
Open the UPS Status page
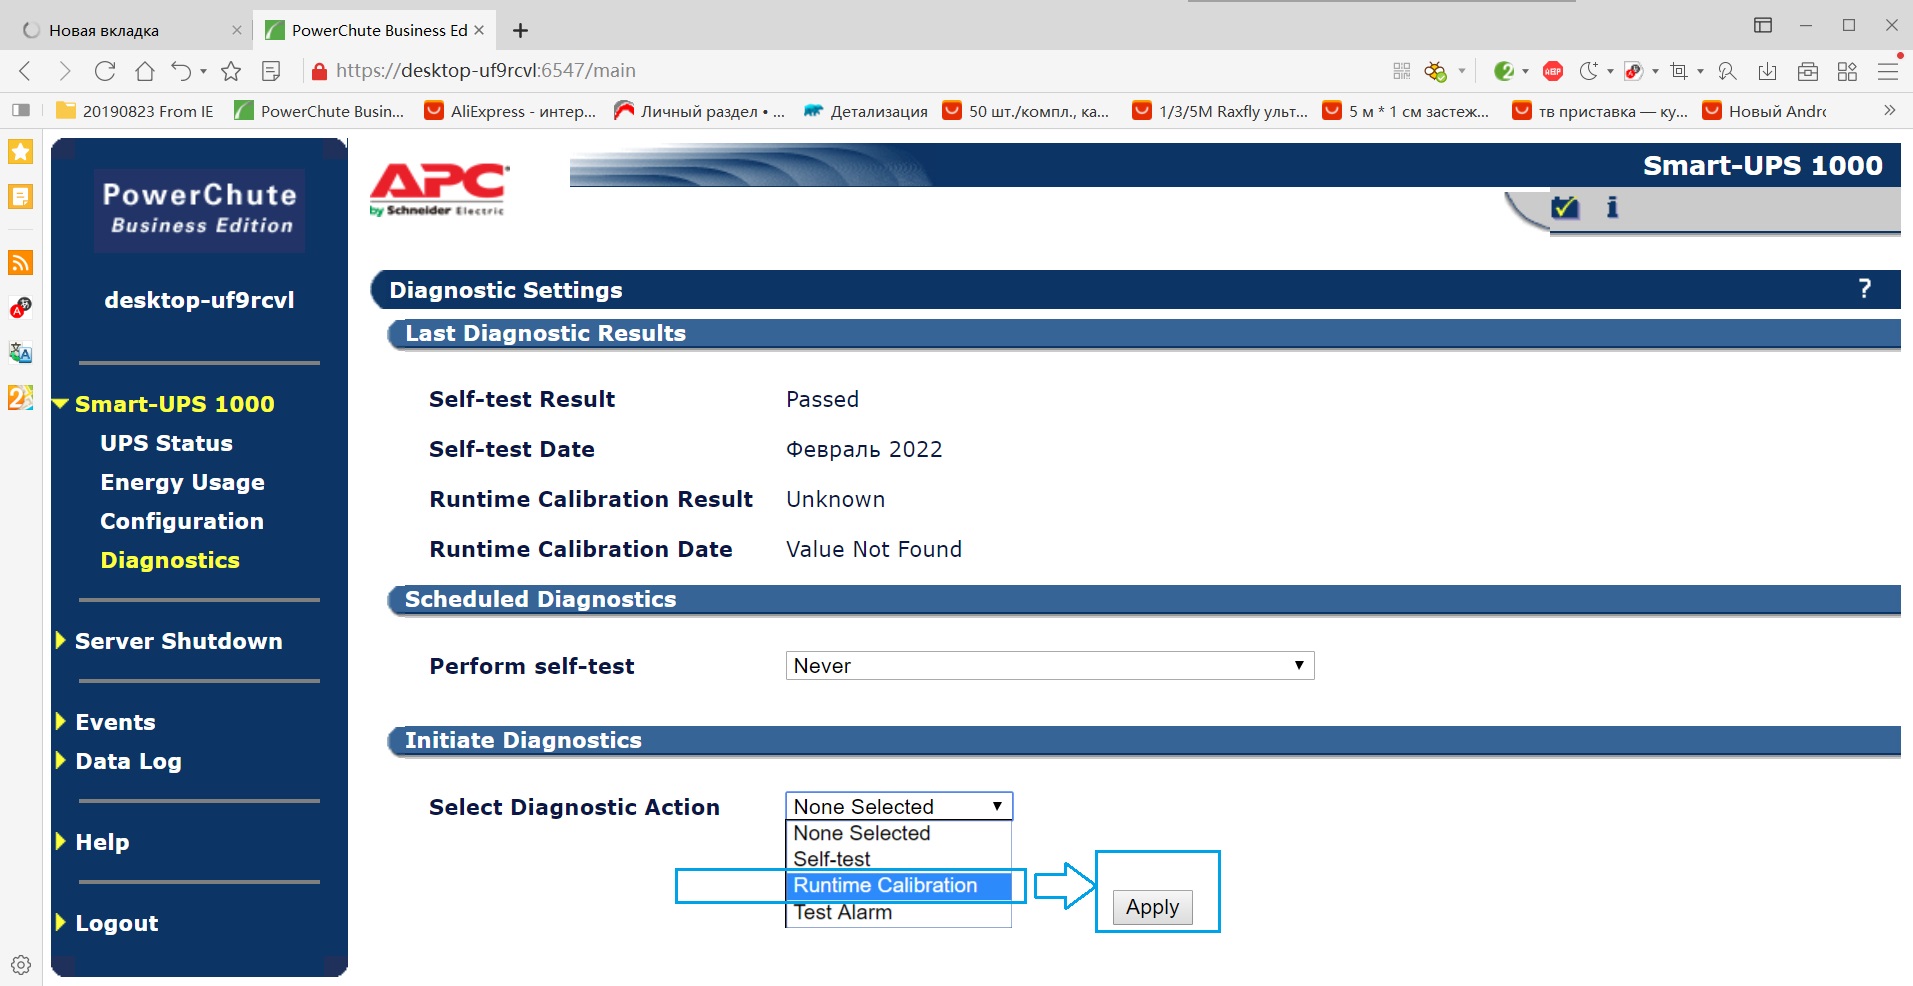click(x=166, y=443)
